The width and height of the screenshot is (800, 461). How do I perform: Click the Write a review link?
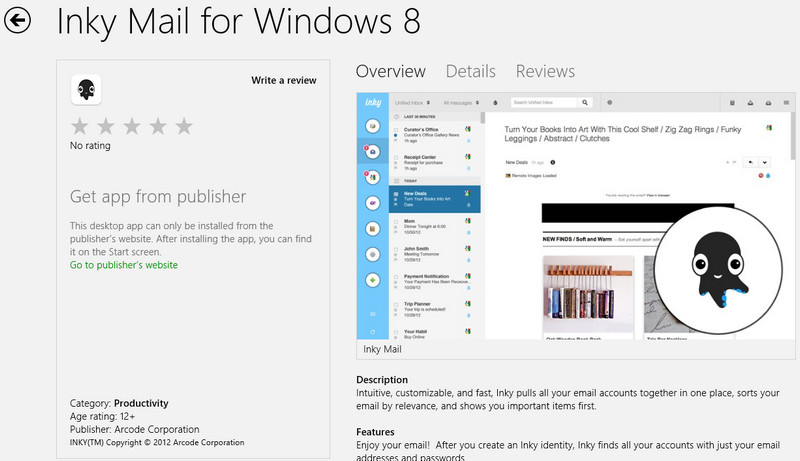point(284,80)
